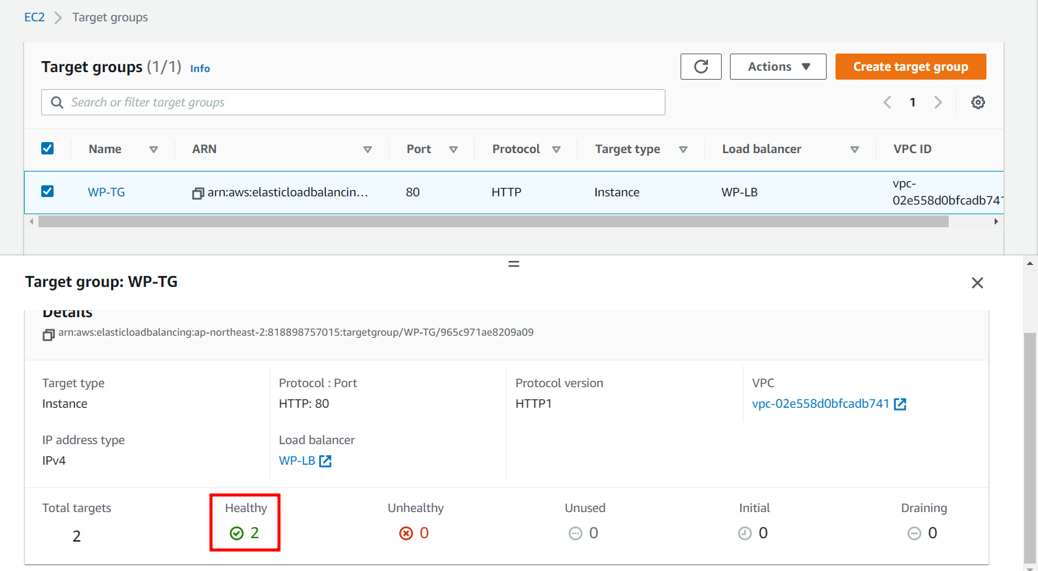This screenshot has width=1038, height=571.
Task: Click the horizontal table scrollbar
Action: pyautogui.click(x=493, y=222)
